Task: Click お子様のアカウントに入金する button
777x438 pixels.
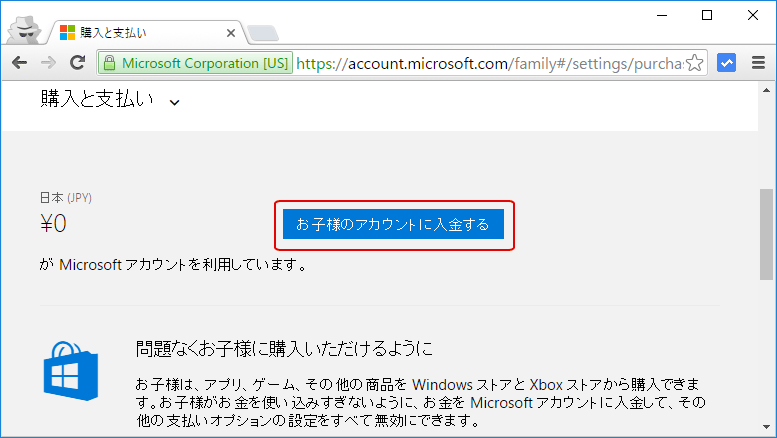Action: pos(393,224)
